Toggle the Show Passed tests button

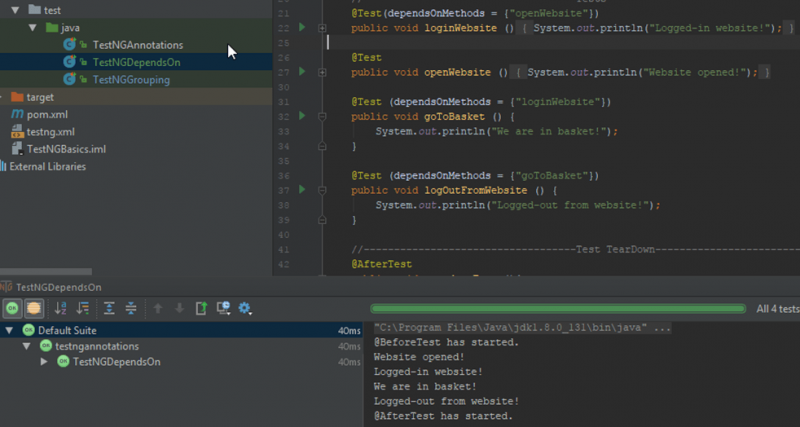12,308
